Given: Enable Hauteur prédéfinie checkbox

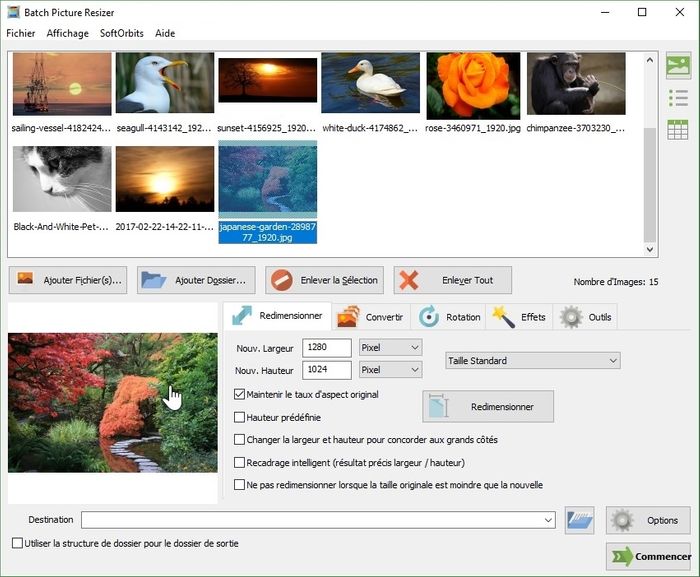Looking at the screenshot, I should click(x=239, y=417).
